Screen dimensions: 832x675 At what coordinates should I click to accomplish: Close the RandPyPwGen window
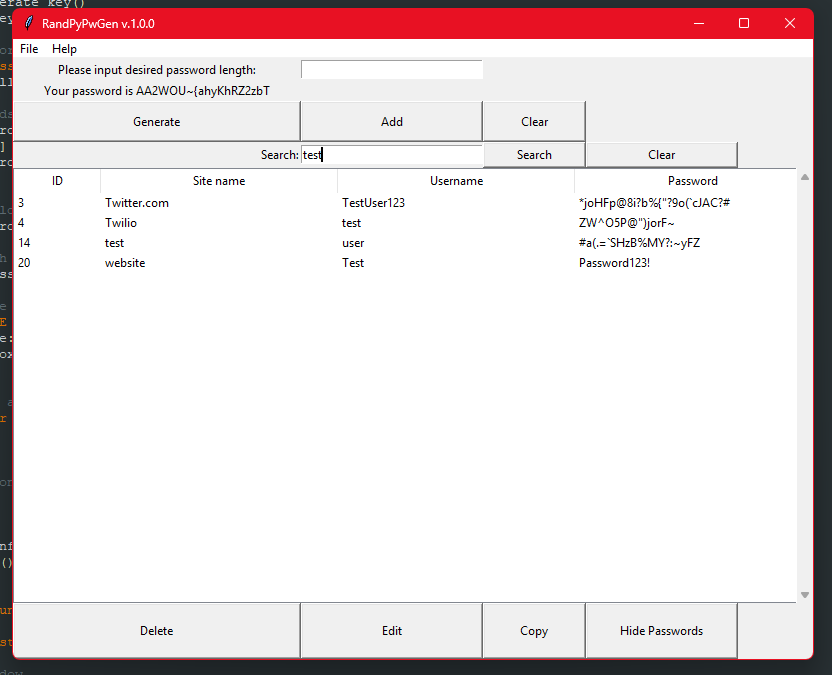pyautogui.click(x=790, y=23)
